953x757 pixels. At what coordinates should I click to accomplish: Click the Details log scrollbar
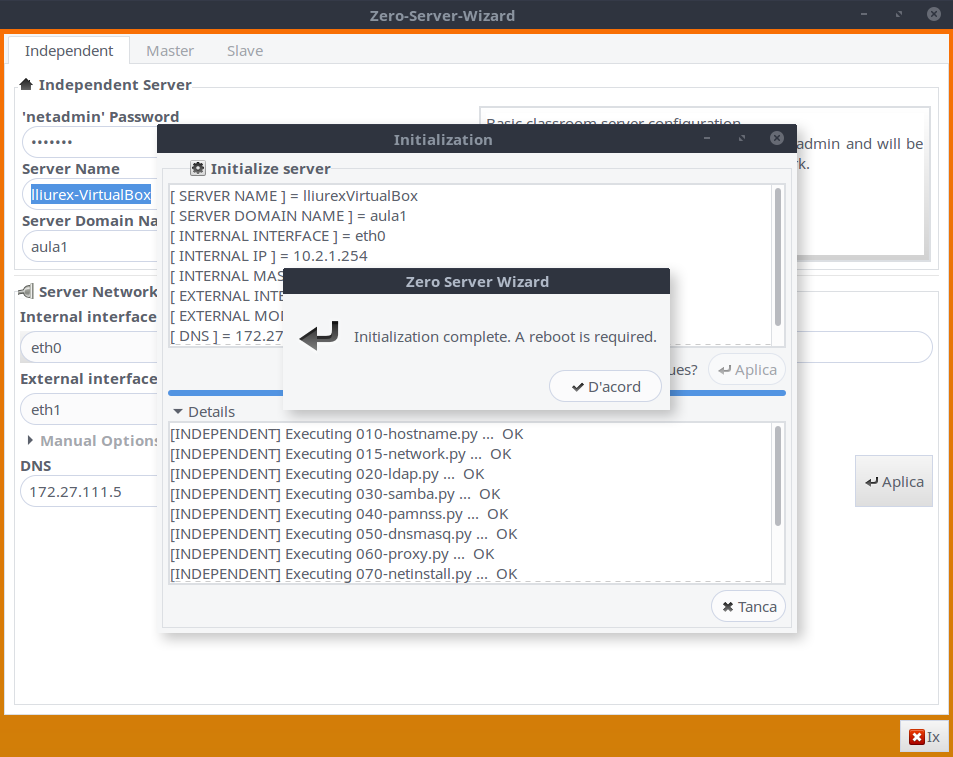[778, 476]
